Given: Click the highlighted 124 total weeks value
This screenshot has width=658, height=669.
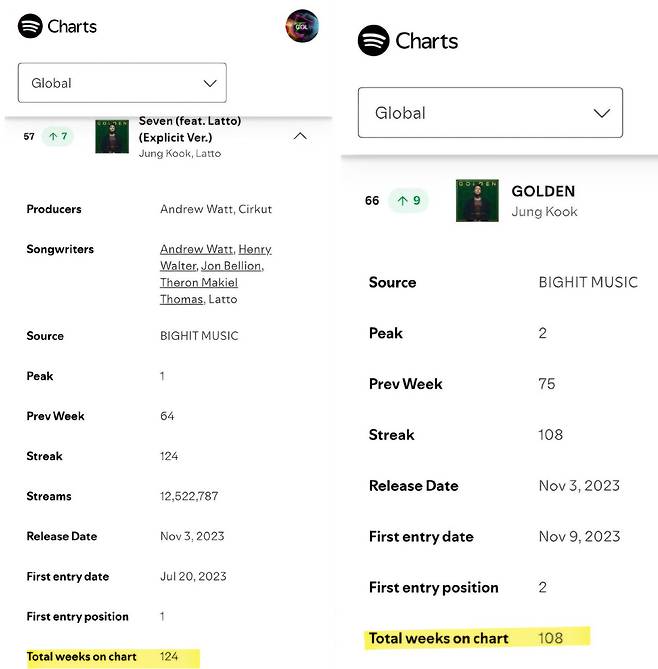Looking at the screenshot, I should tap(169, 657).
